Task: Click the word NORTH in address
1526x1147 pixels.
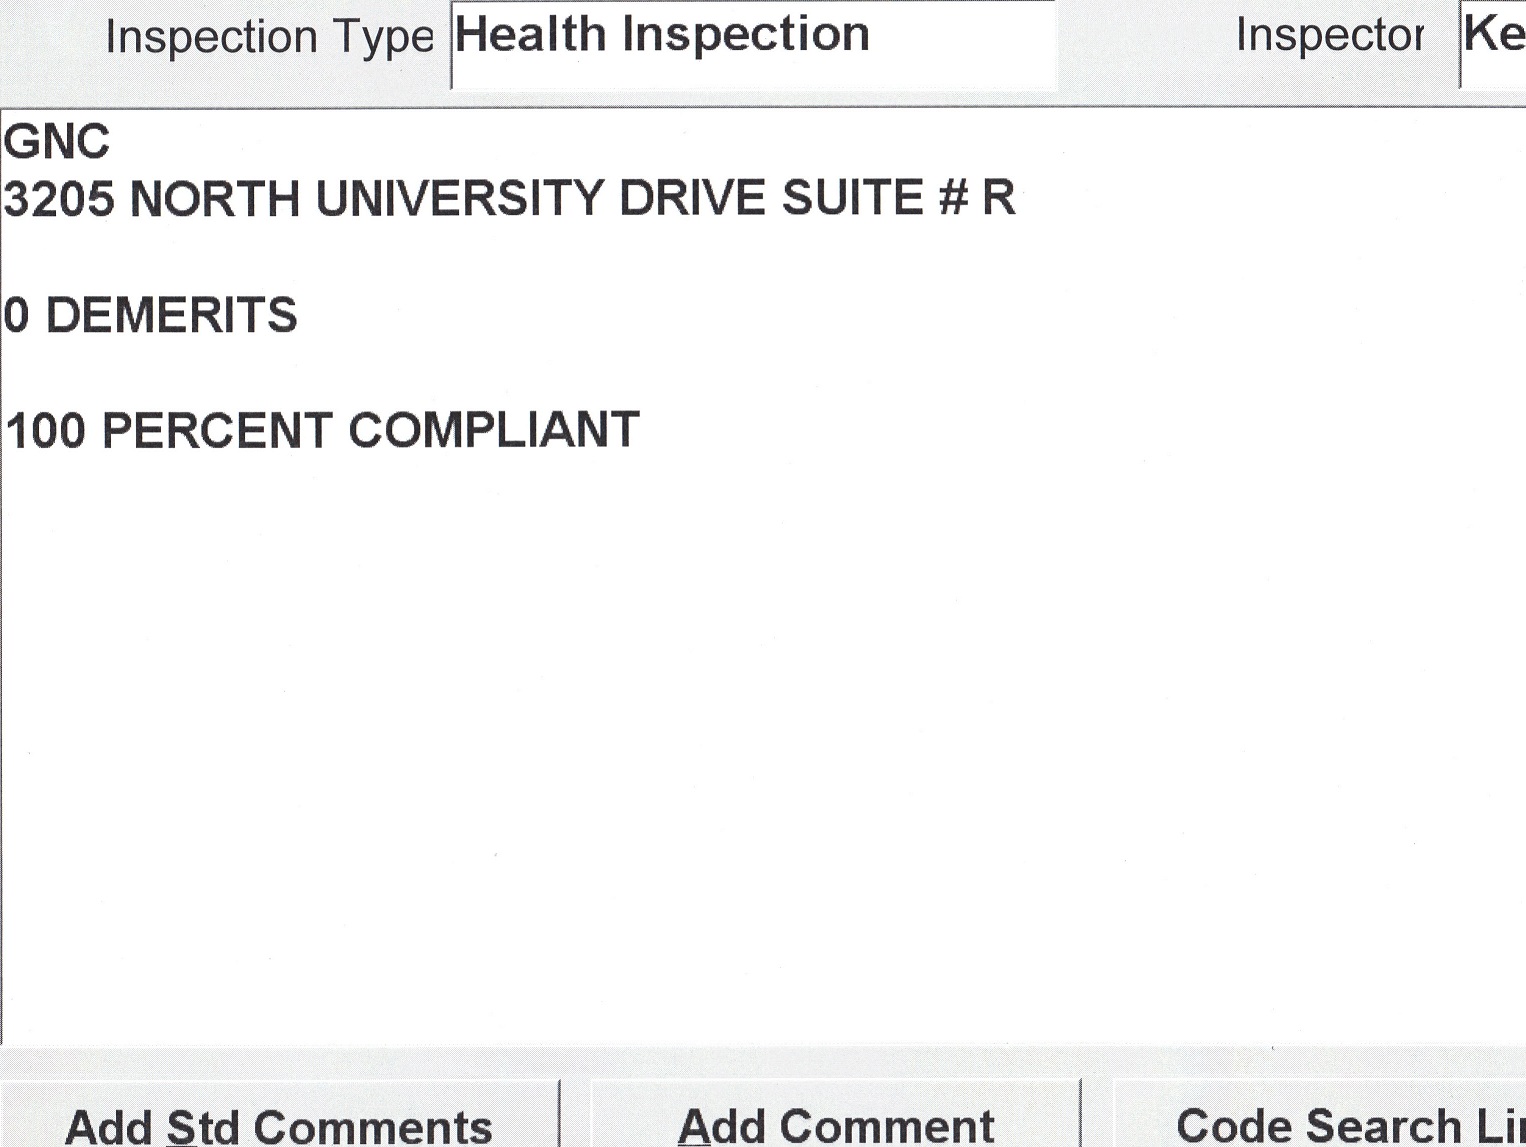Action: click(x=214, y=199)
